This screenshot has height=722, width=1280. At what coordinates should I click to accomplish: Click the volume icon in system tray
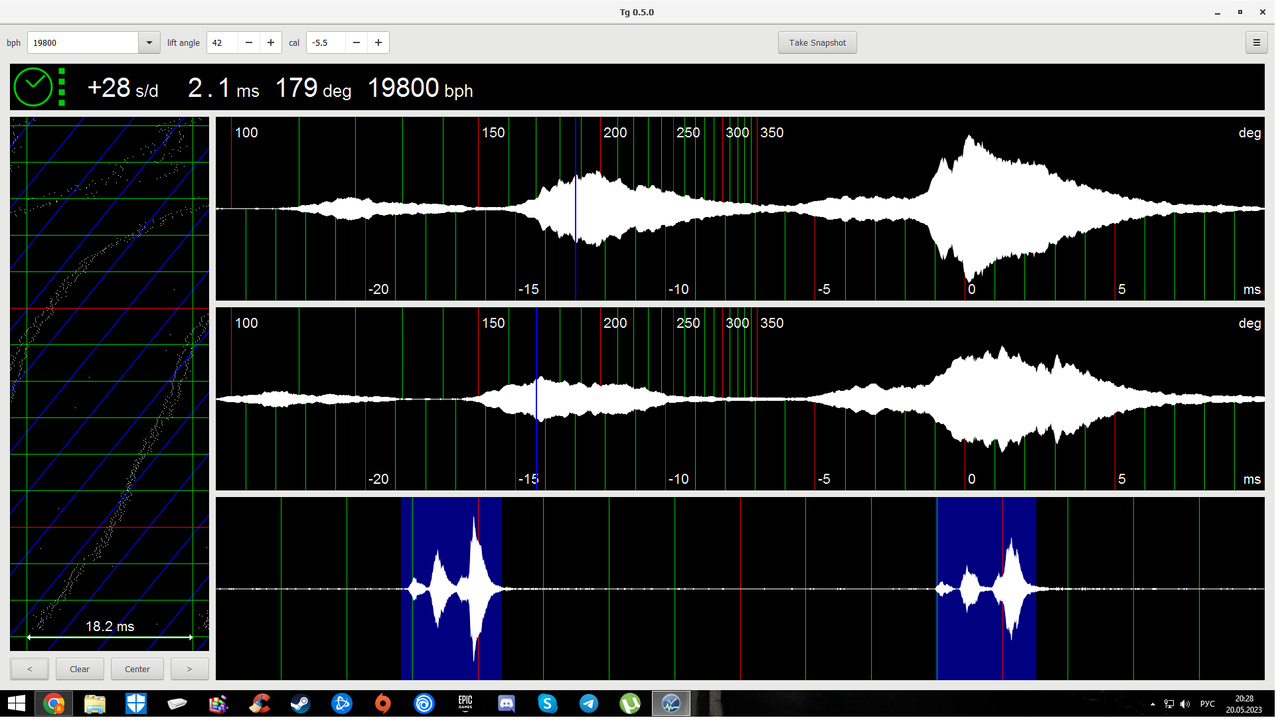[1185, 704]
